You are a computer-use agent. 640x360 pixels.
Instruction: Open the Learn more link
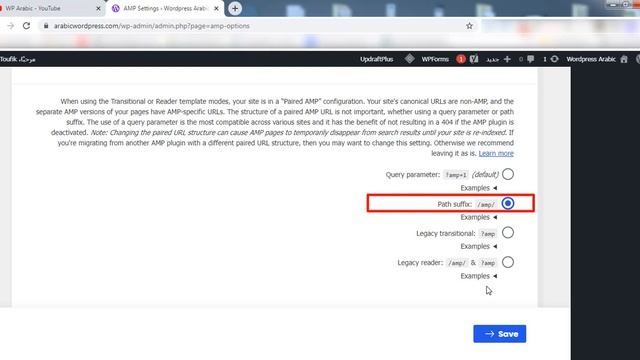coord(496,153)
